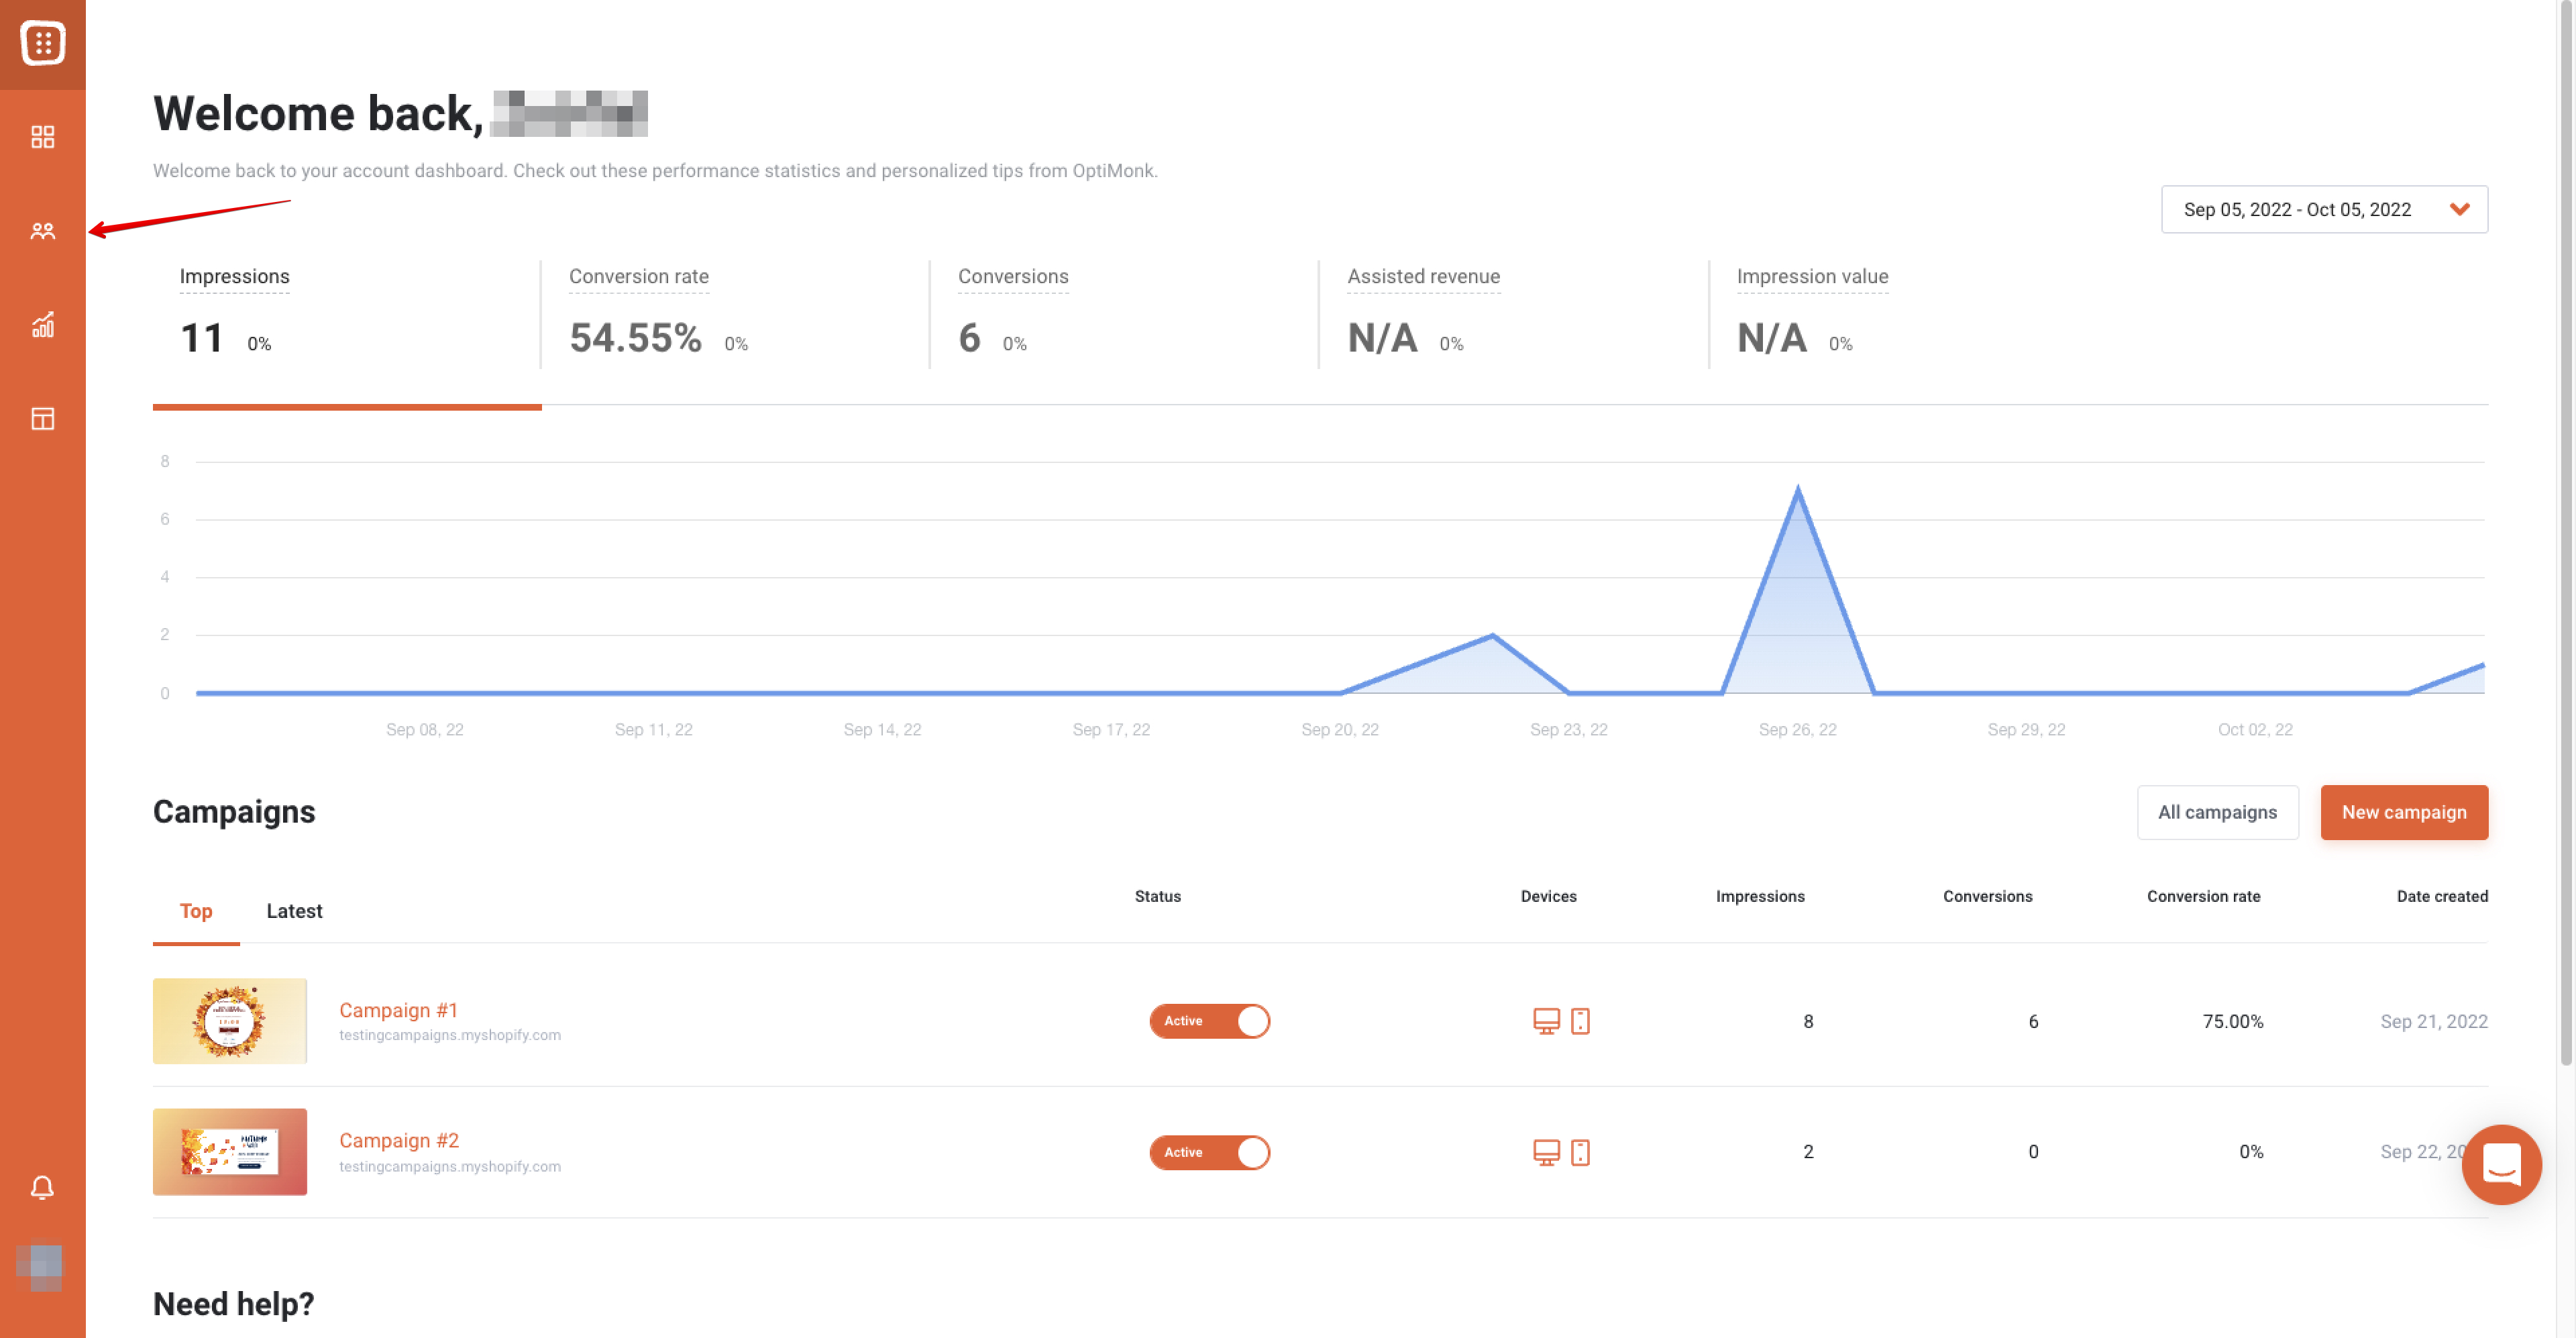Open the notifications bell icon
The image size is (2576, 1338).
click(x=42, y=1187)
